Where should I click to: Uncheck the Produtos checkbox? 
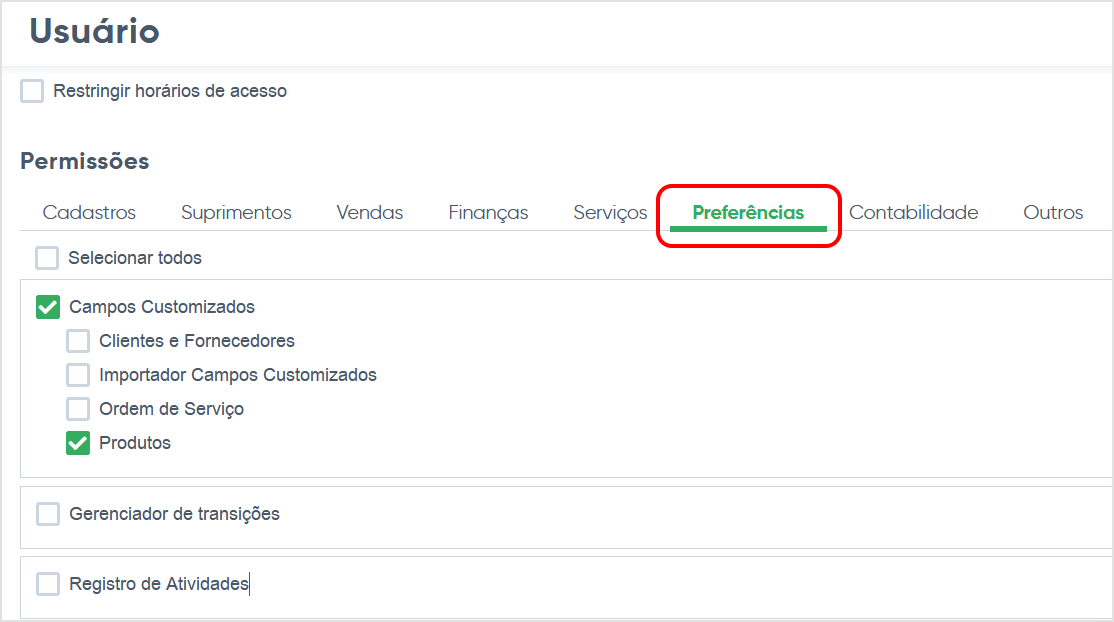pos(77,443)
